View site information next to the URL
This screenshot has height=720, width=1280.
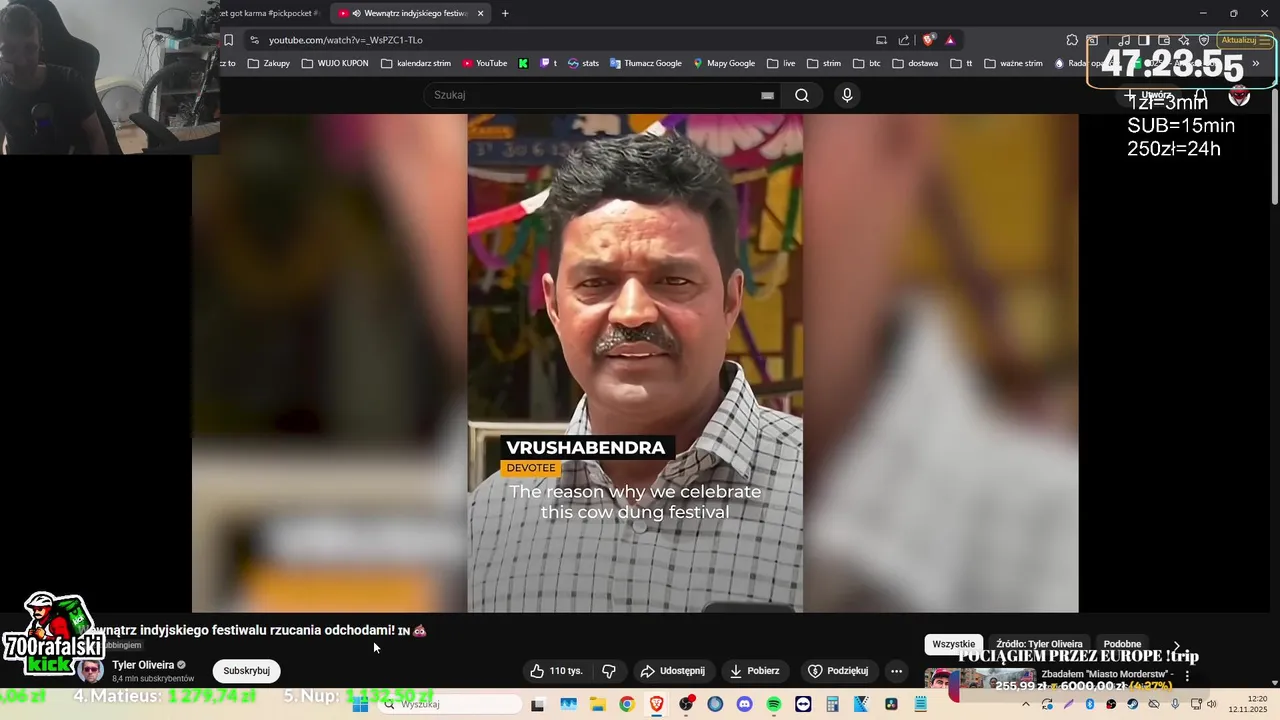254,40
